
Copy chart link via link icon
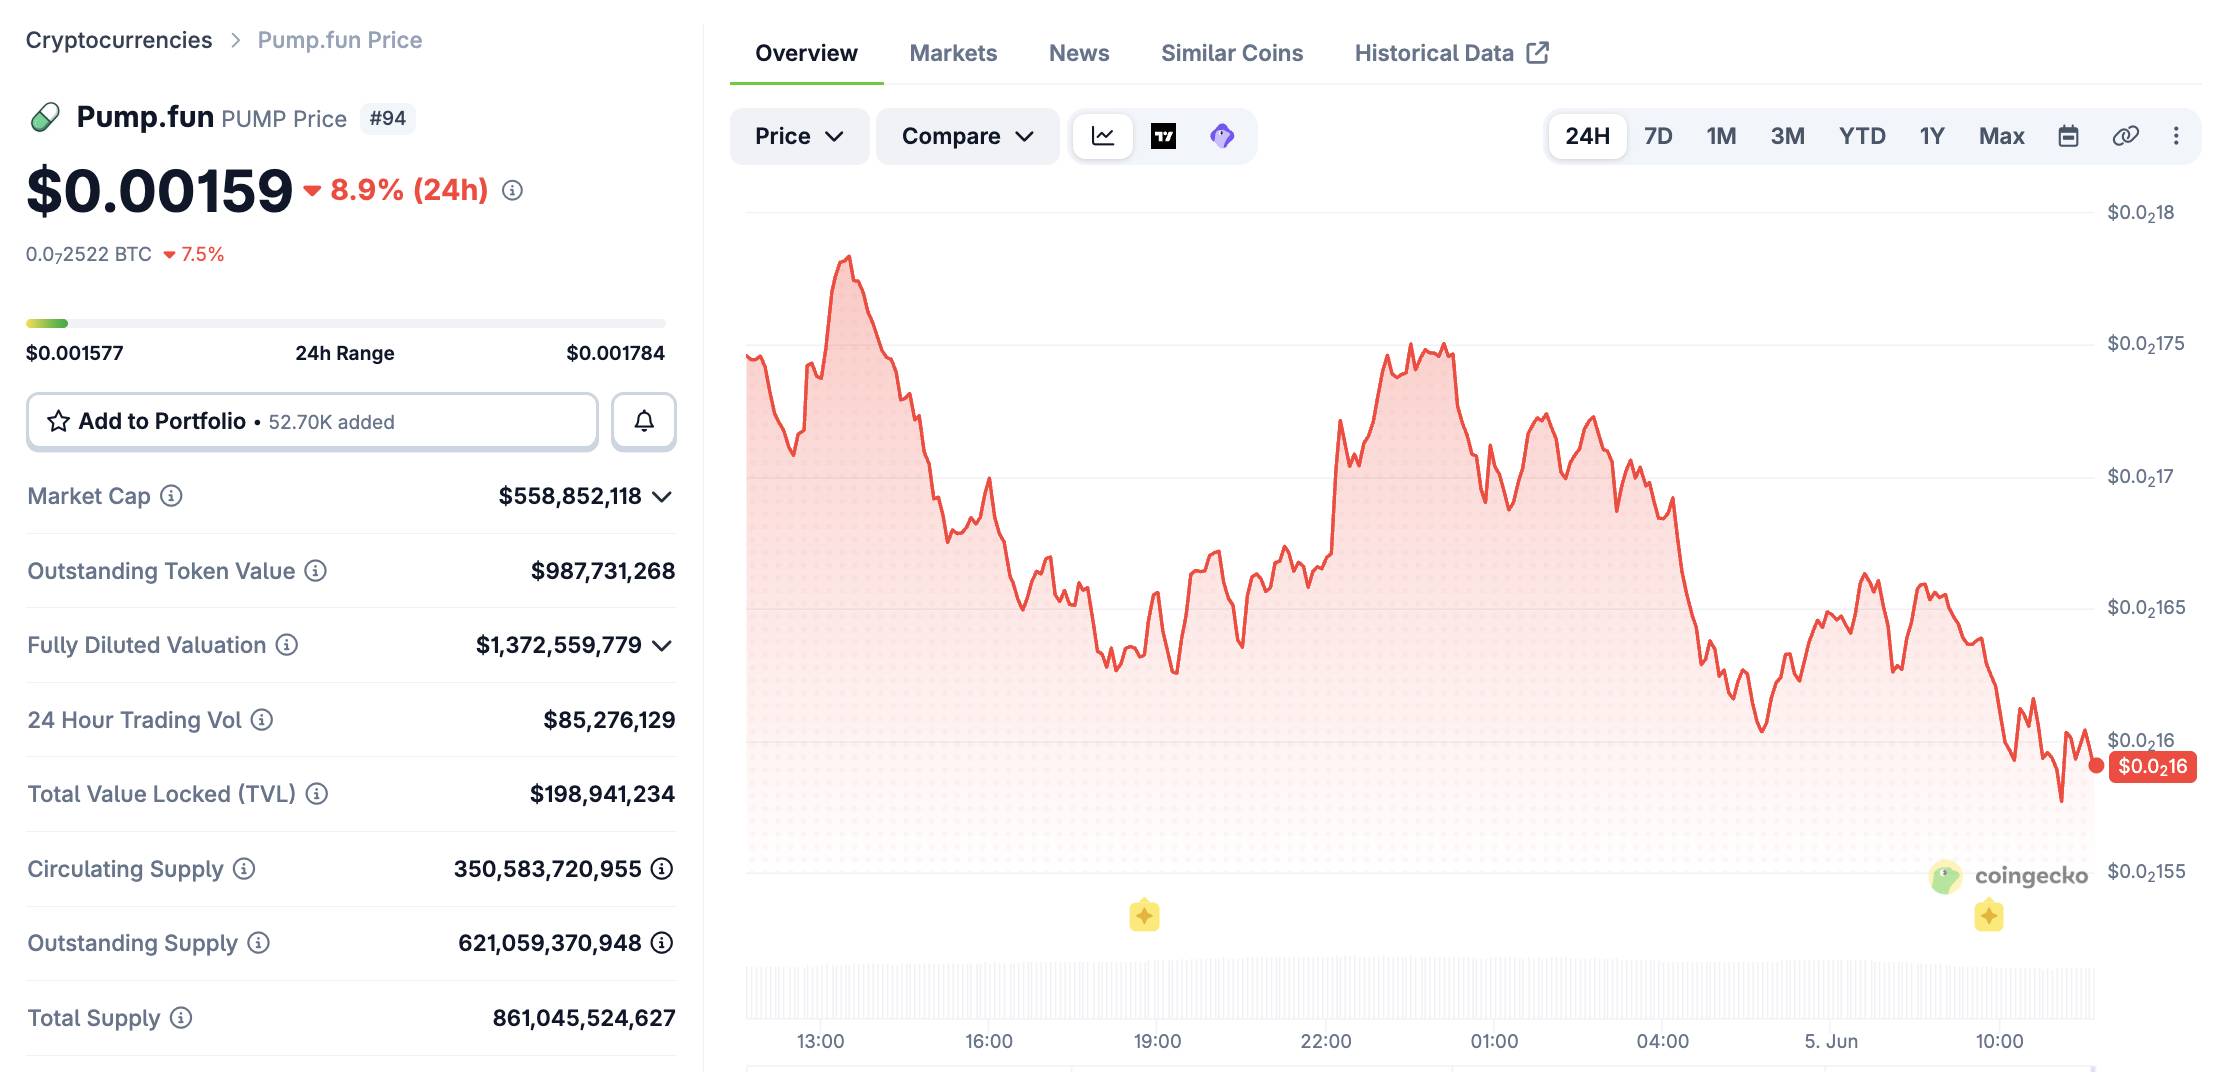tap(2125, 136)
